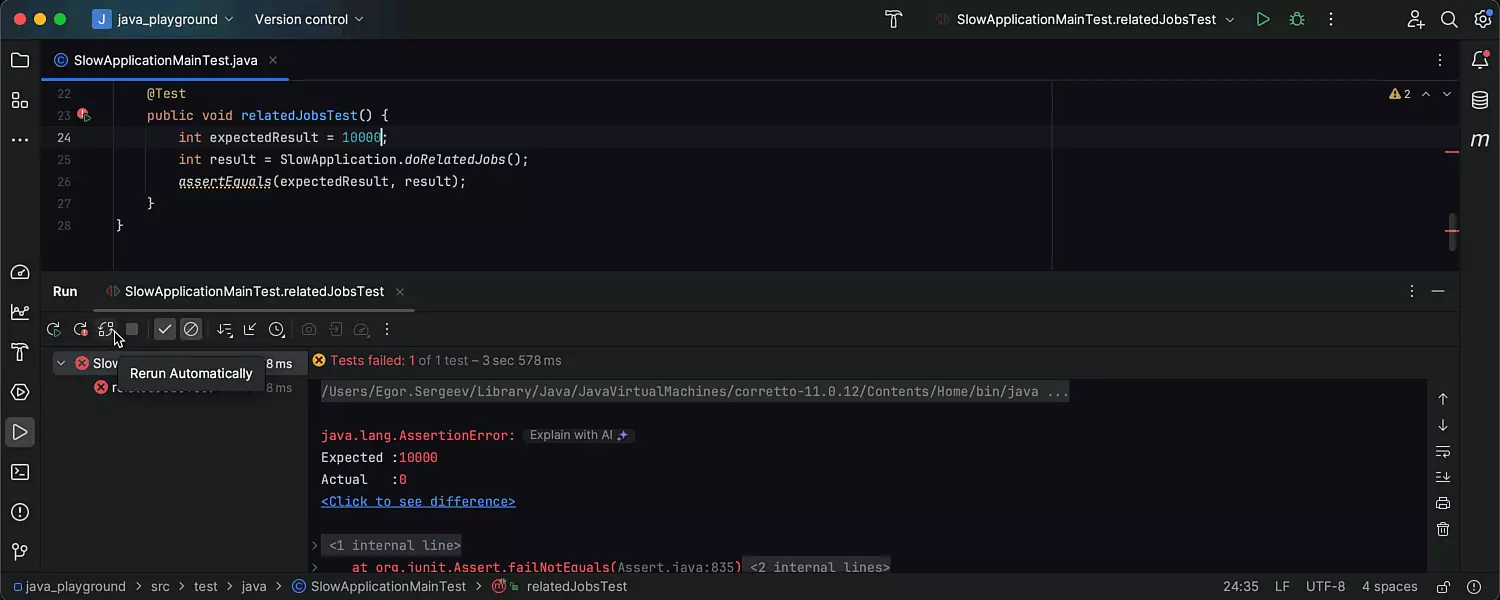
Task: Open test History clock icon
Action: 277,329
